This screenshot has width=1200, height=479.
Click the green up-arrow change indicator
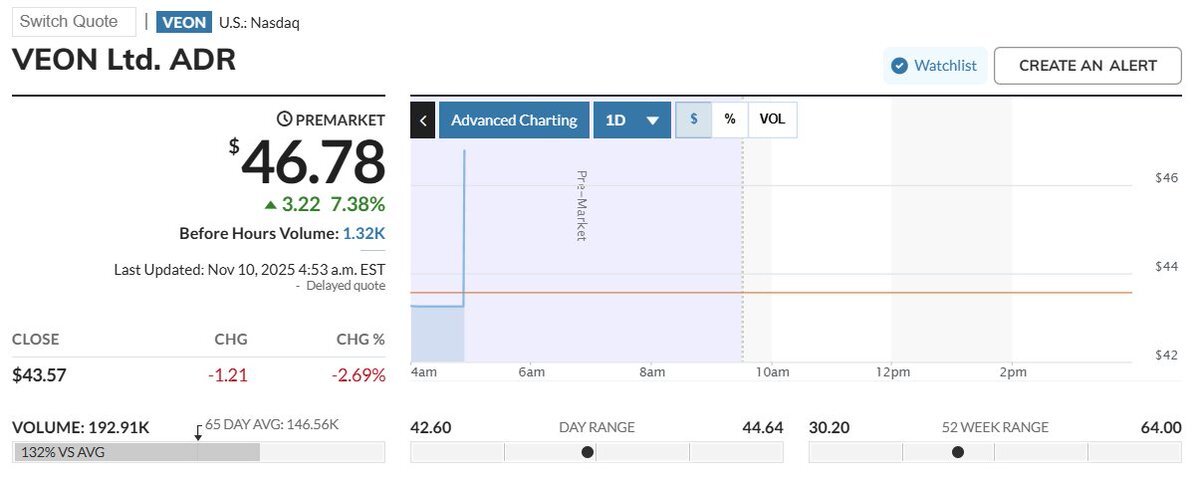[270, 205]
